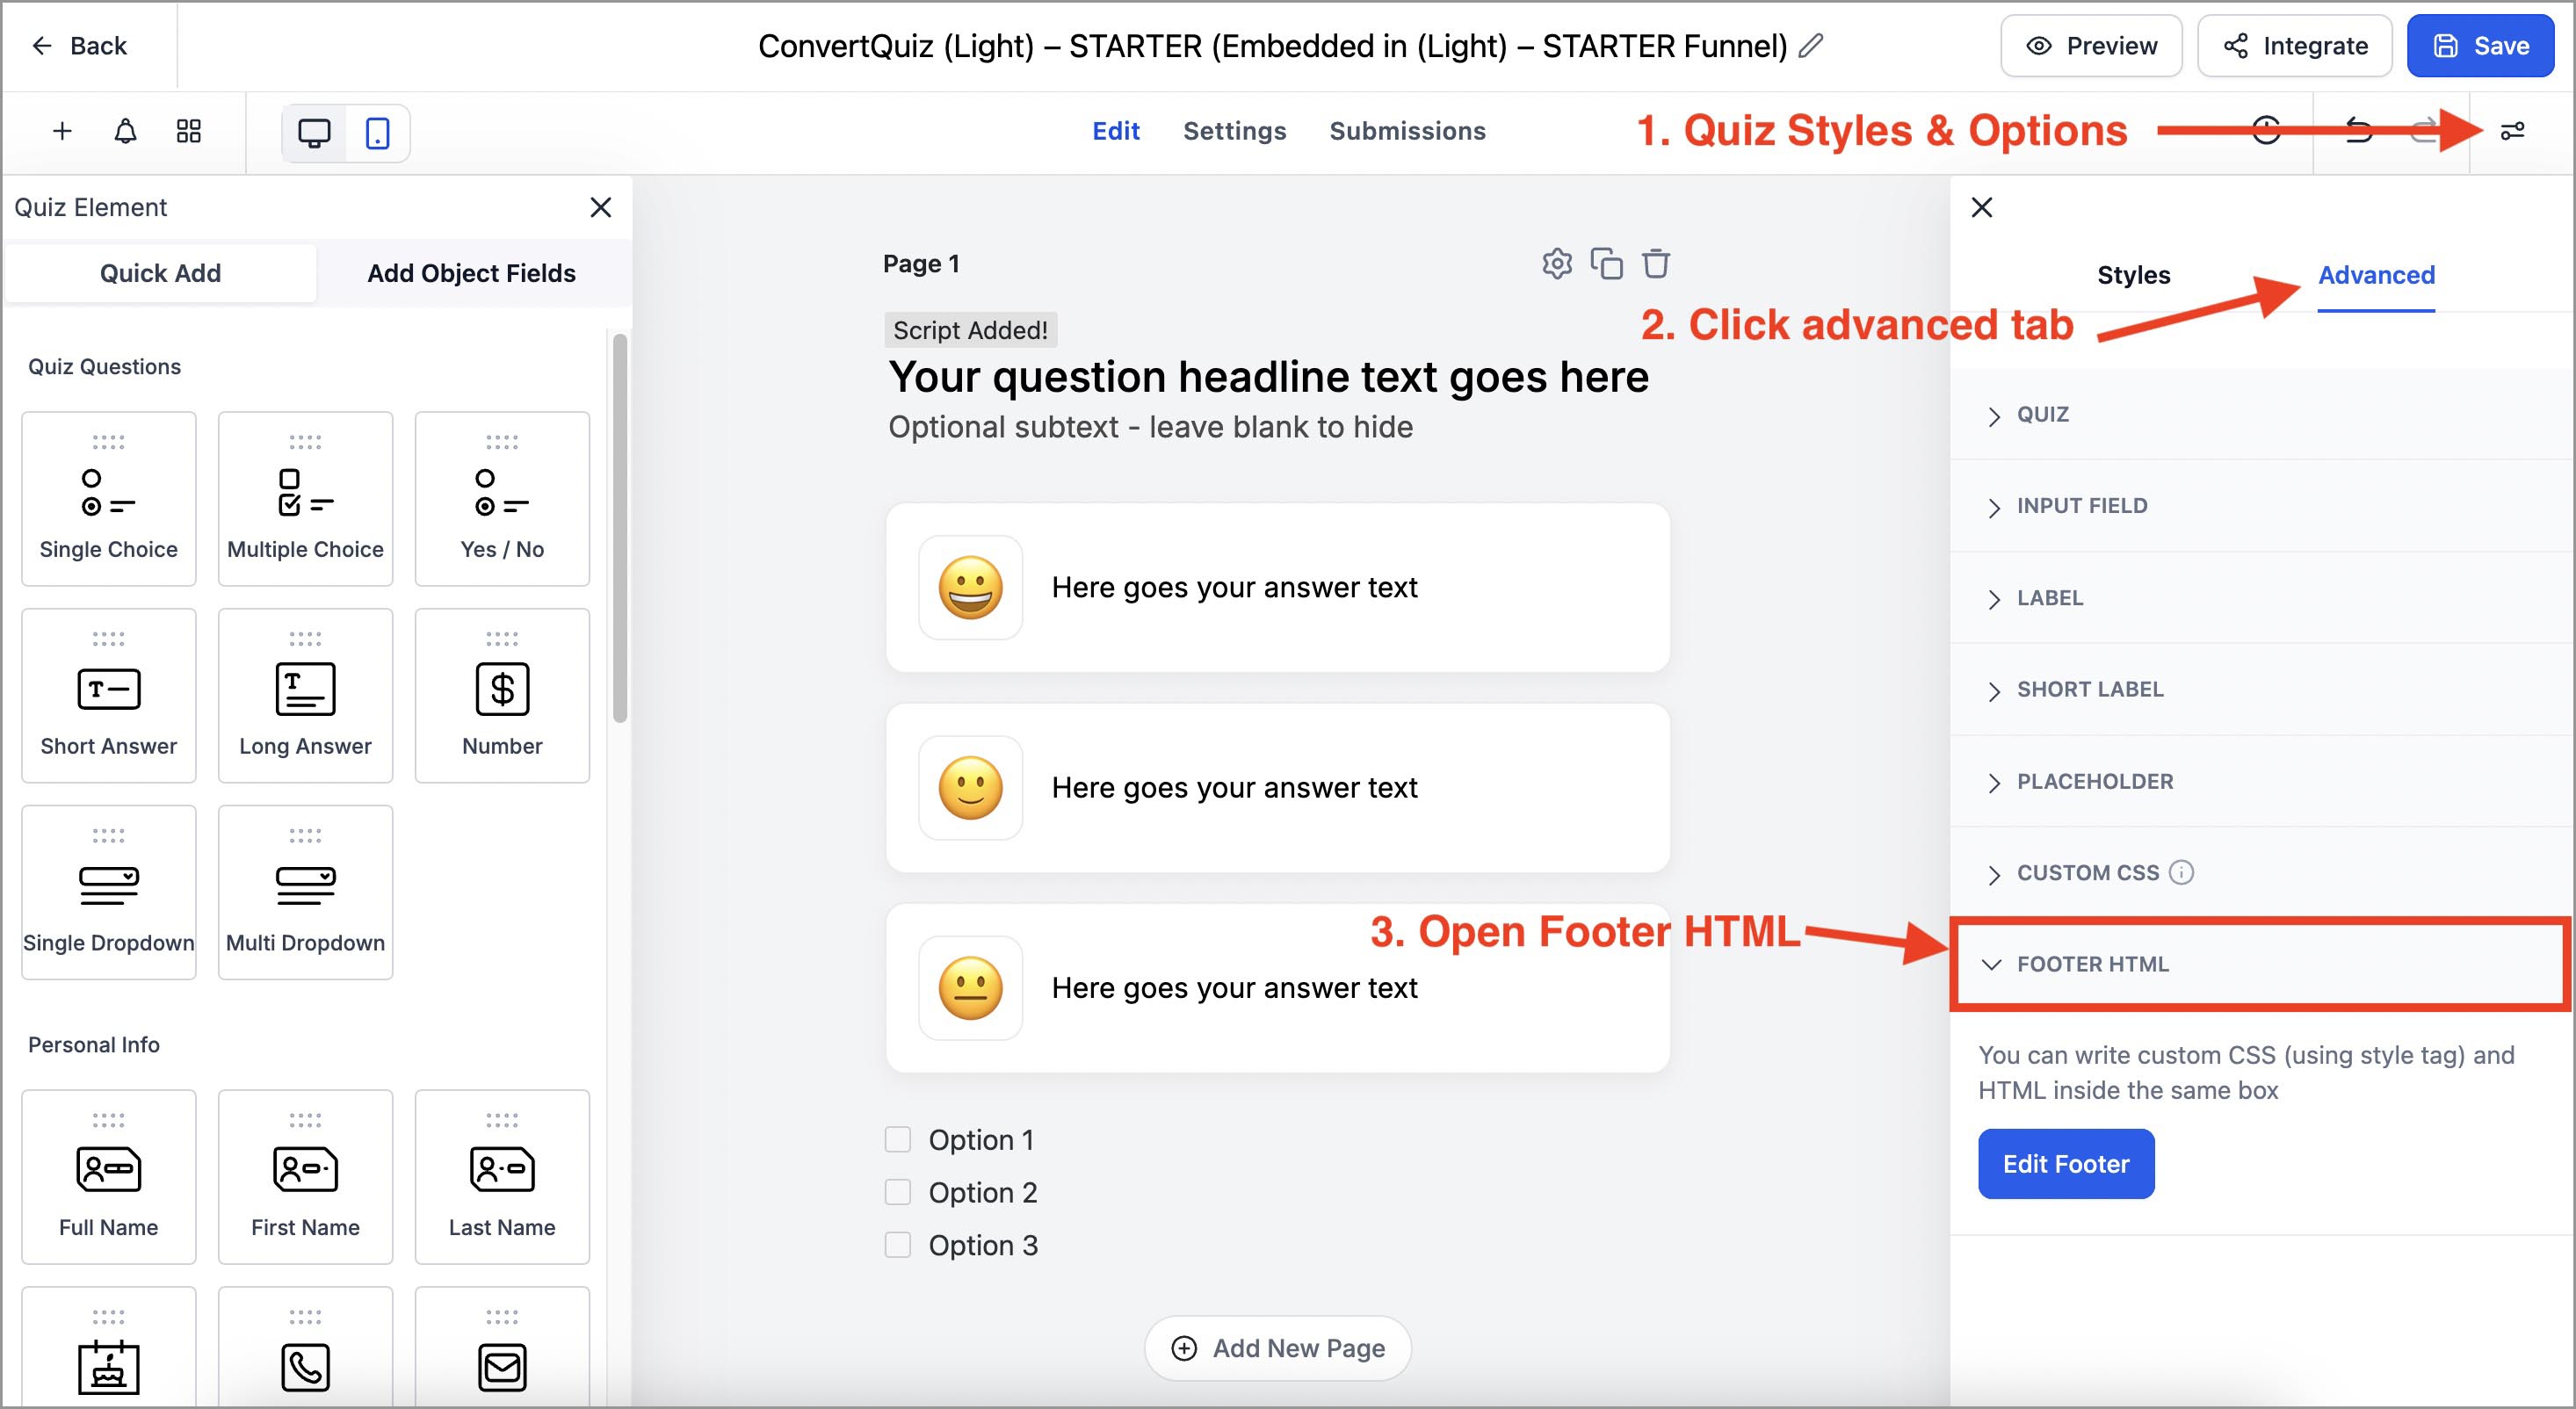Click the left panel vertical scrollbar
This screenshot has height=1409, width=2576.
[x=620, y=528]
